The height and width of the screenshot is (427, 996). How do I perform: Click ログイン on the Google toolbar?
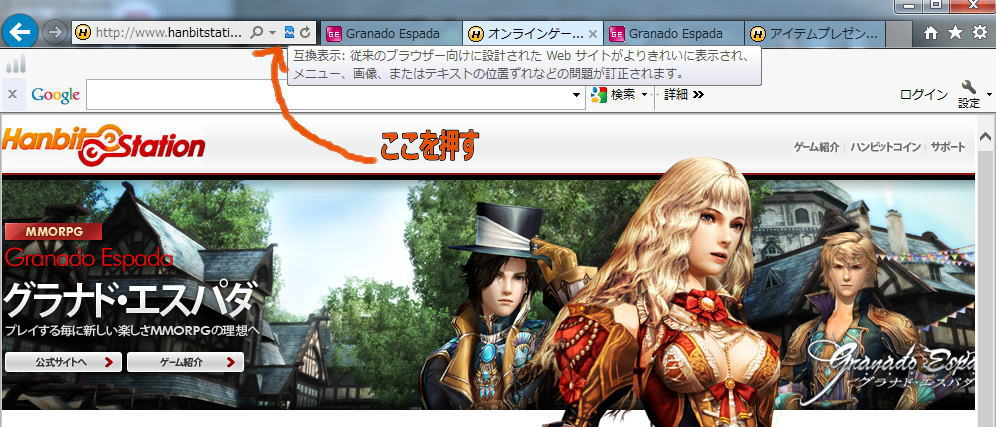(x=924, y=95)
